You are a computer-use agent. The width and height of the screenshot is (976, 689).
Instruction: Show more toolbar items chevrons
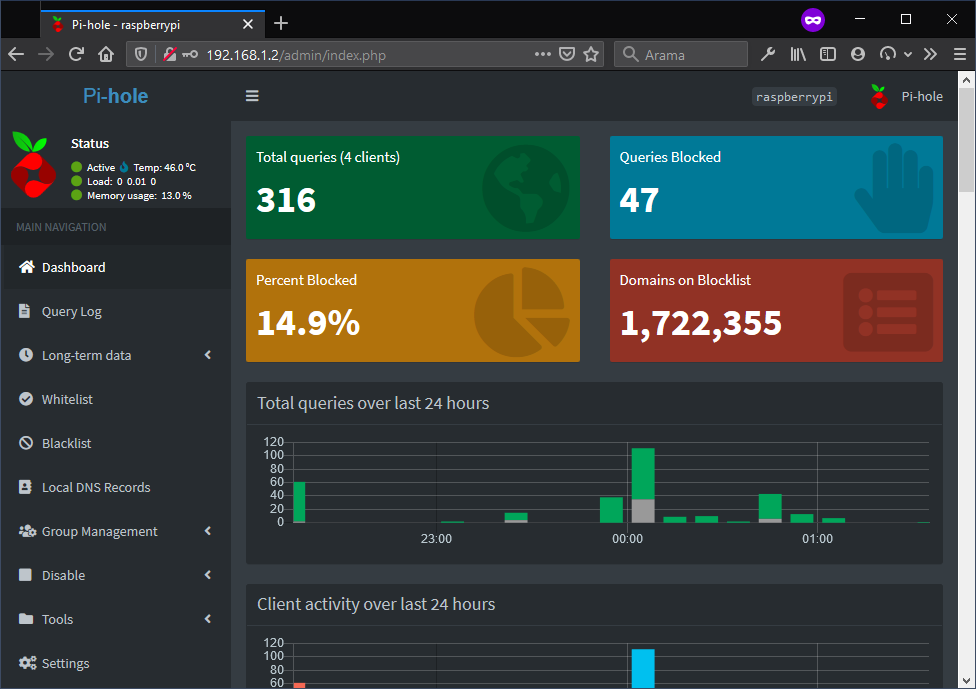930,55
